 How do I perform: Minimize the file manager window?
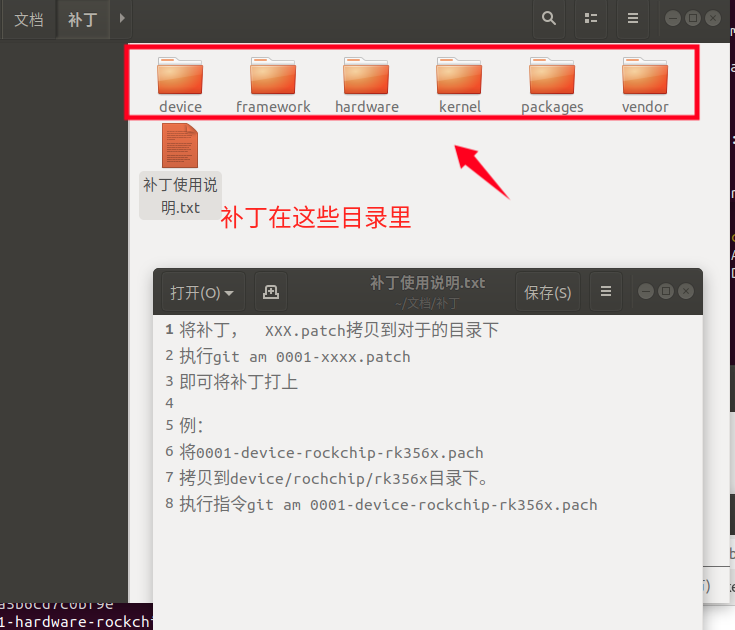point(673,18)
